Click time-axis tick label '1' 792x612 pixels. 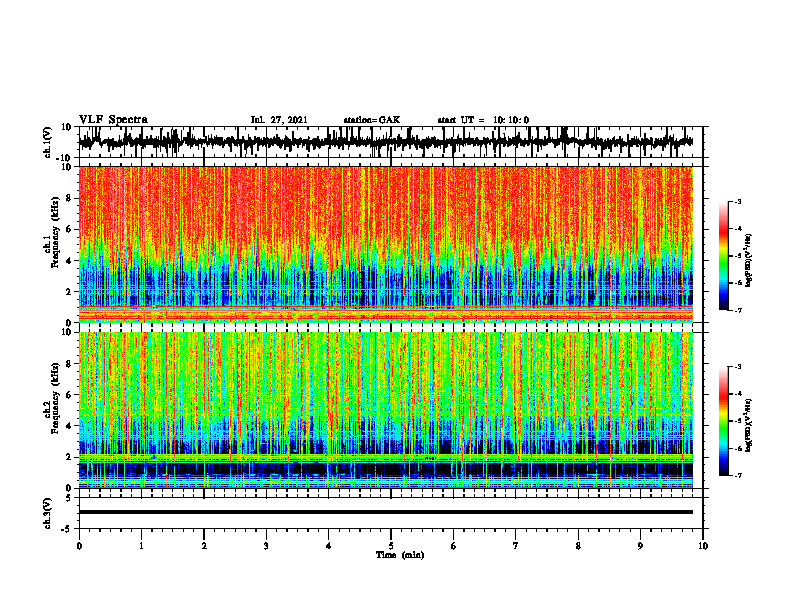(141, 546)
